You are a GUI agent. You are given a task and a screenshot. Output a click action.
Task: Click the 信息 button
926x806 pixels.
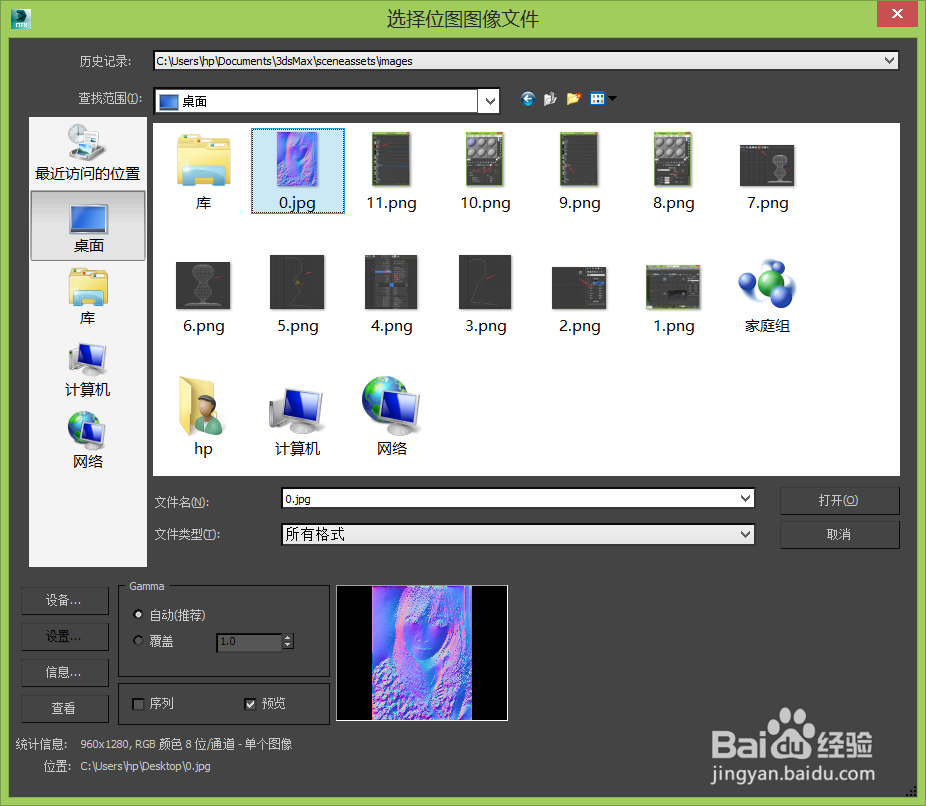pyautogui.click(x=64, y=672)
